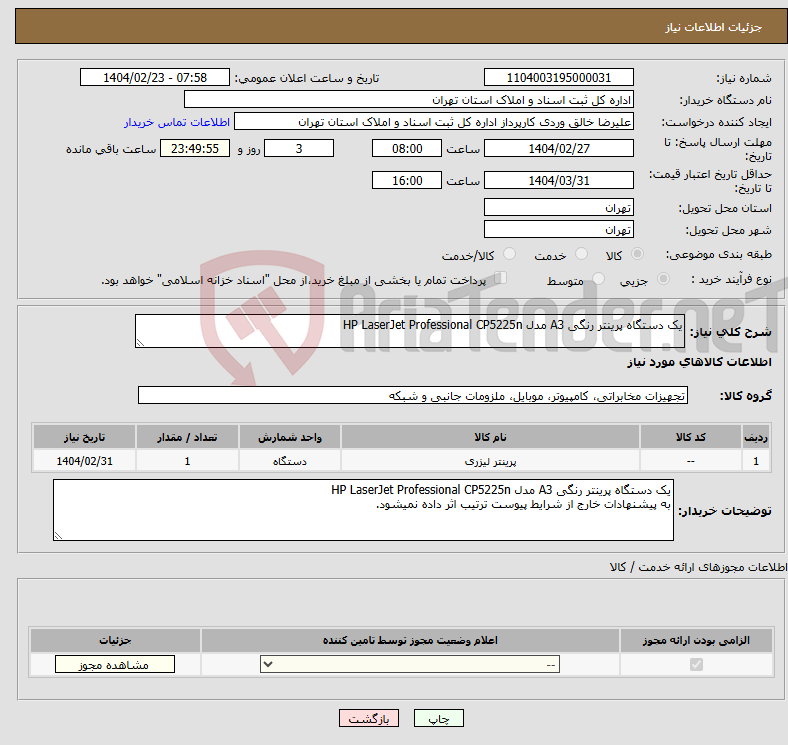Image resolution: width=788 pixels, height=745 pixels.
Task: Click the جزئیات اطلاعات نیاز page title
Action: click(714, 27)
